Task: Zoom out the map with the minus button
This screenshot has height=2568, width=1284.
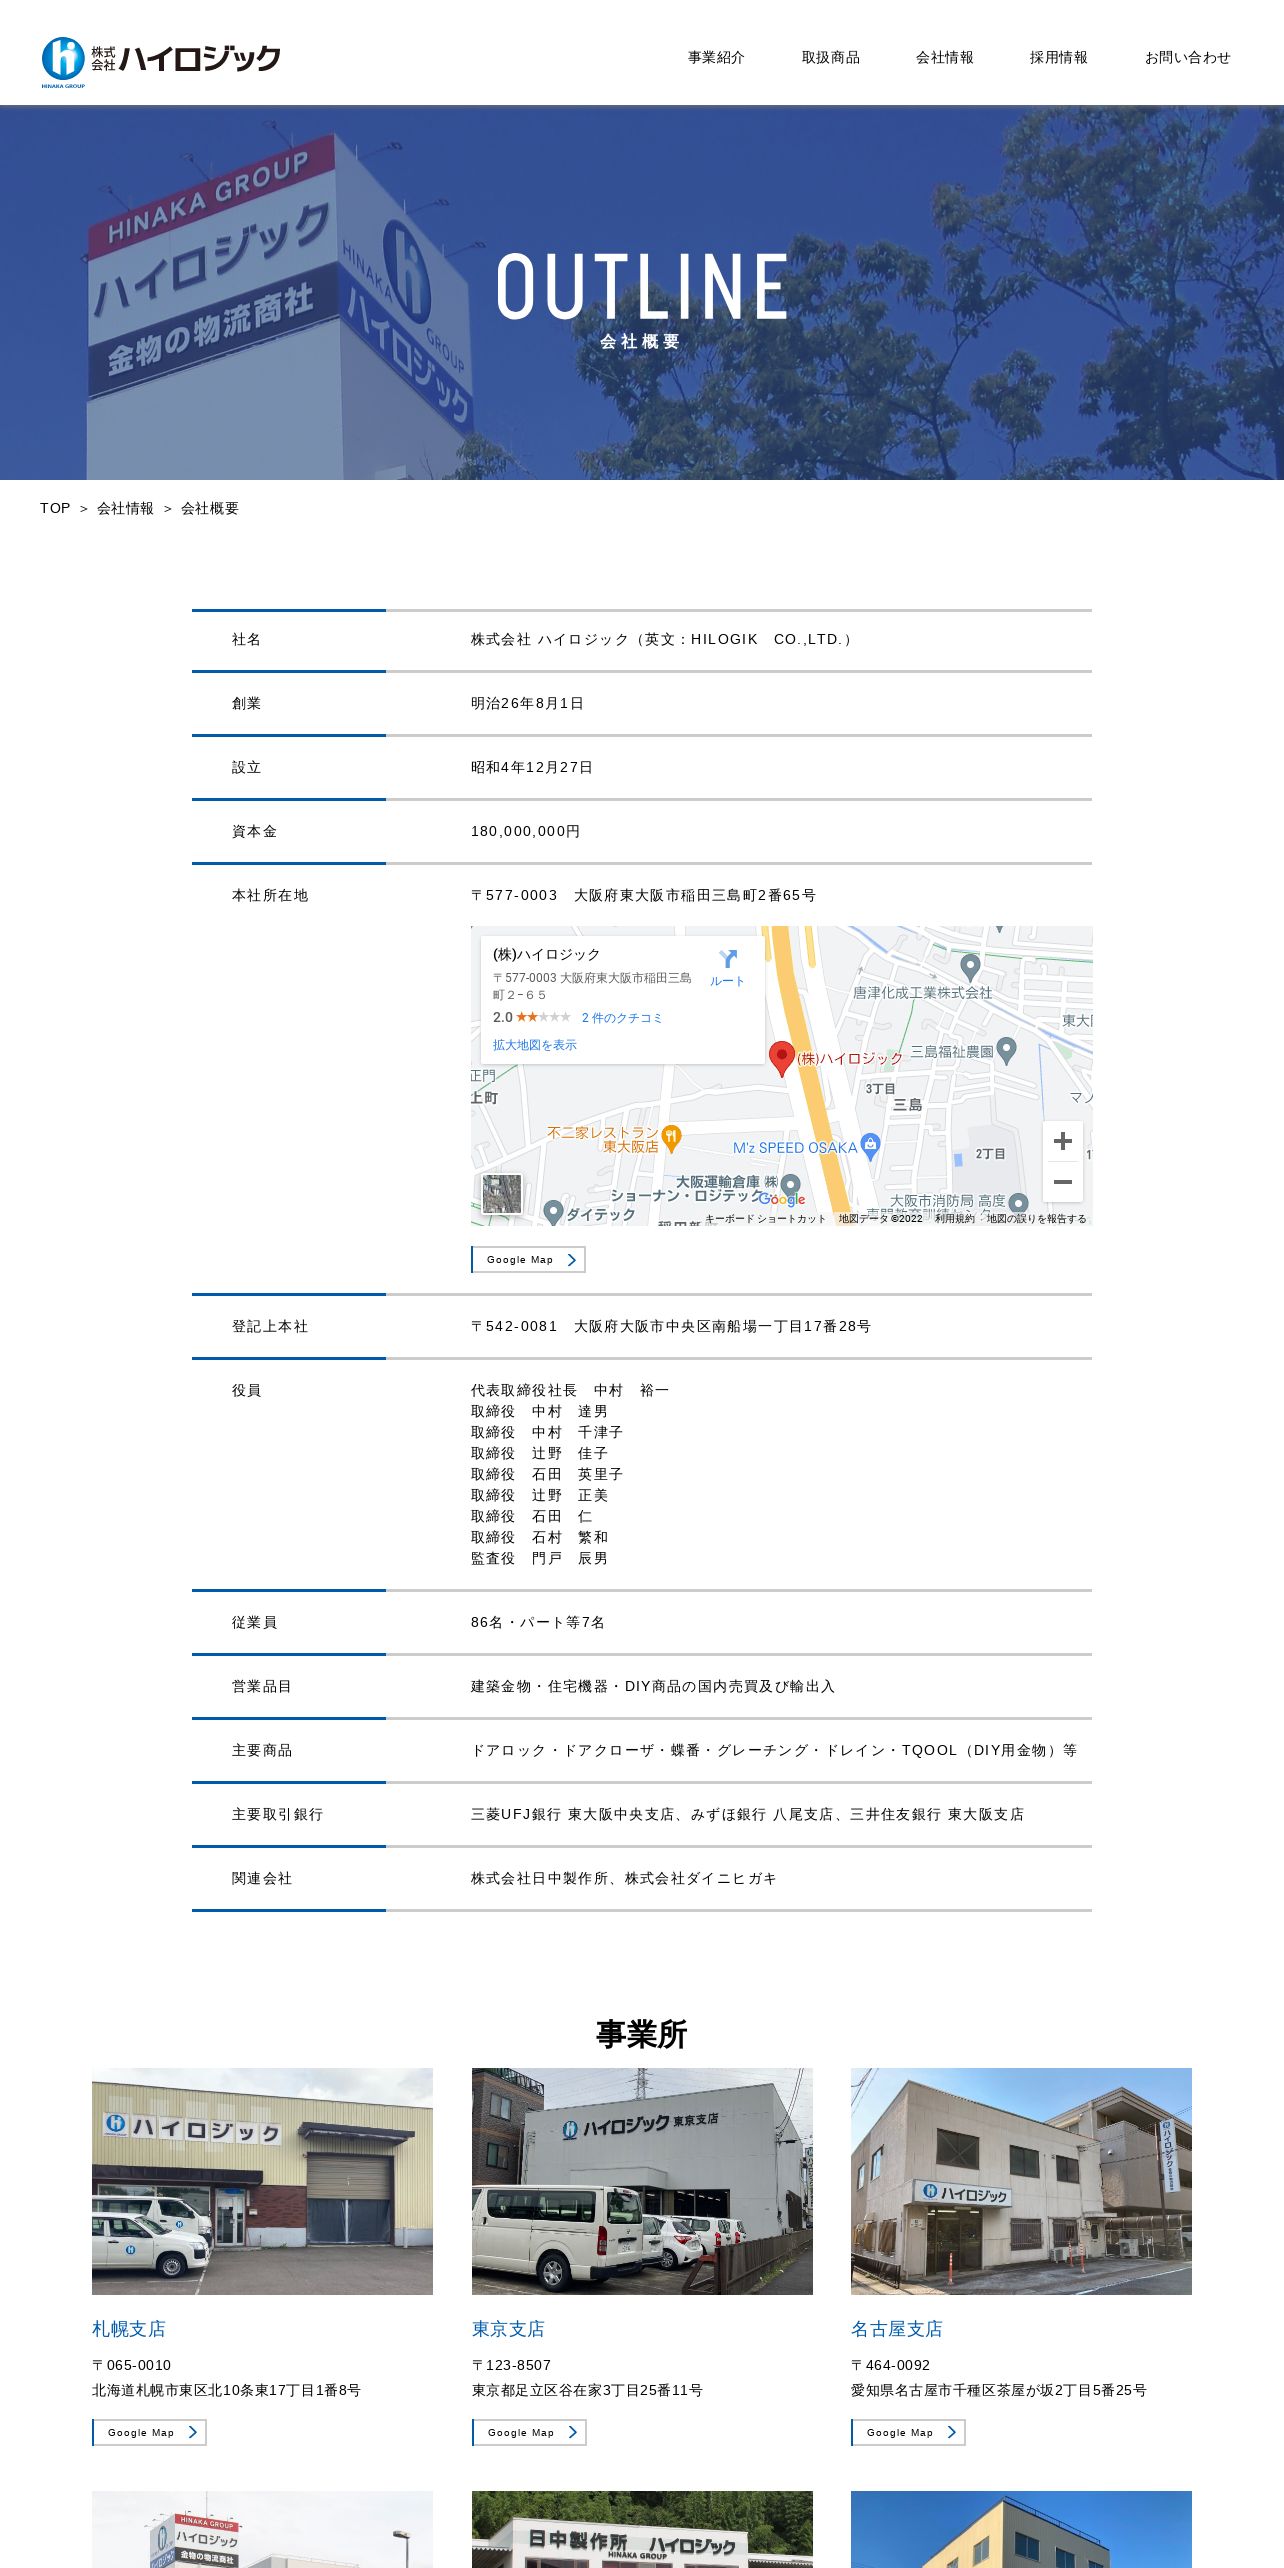Action: tap(1063, 1182)
